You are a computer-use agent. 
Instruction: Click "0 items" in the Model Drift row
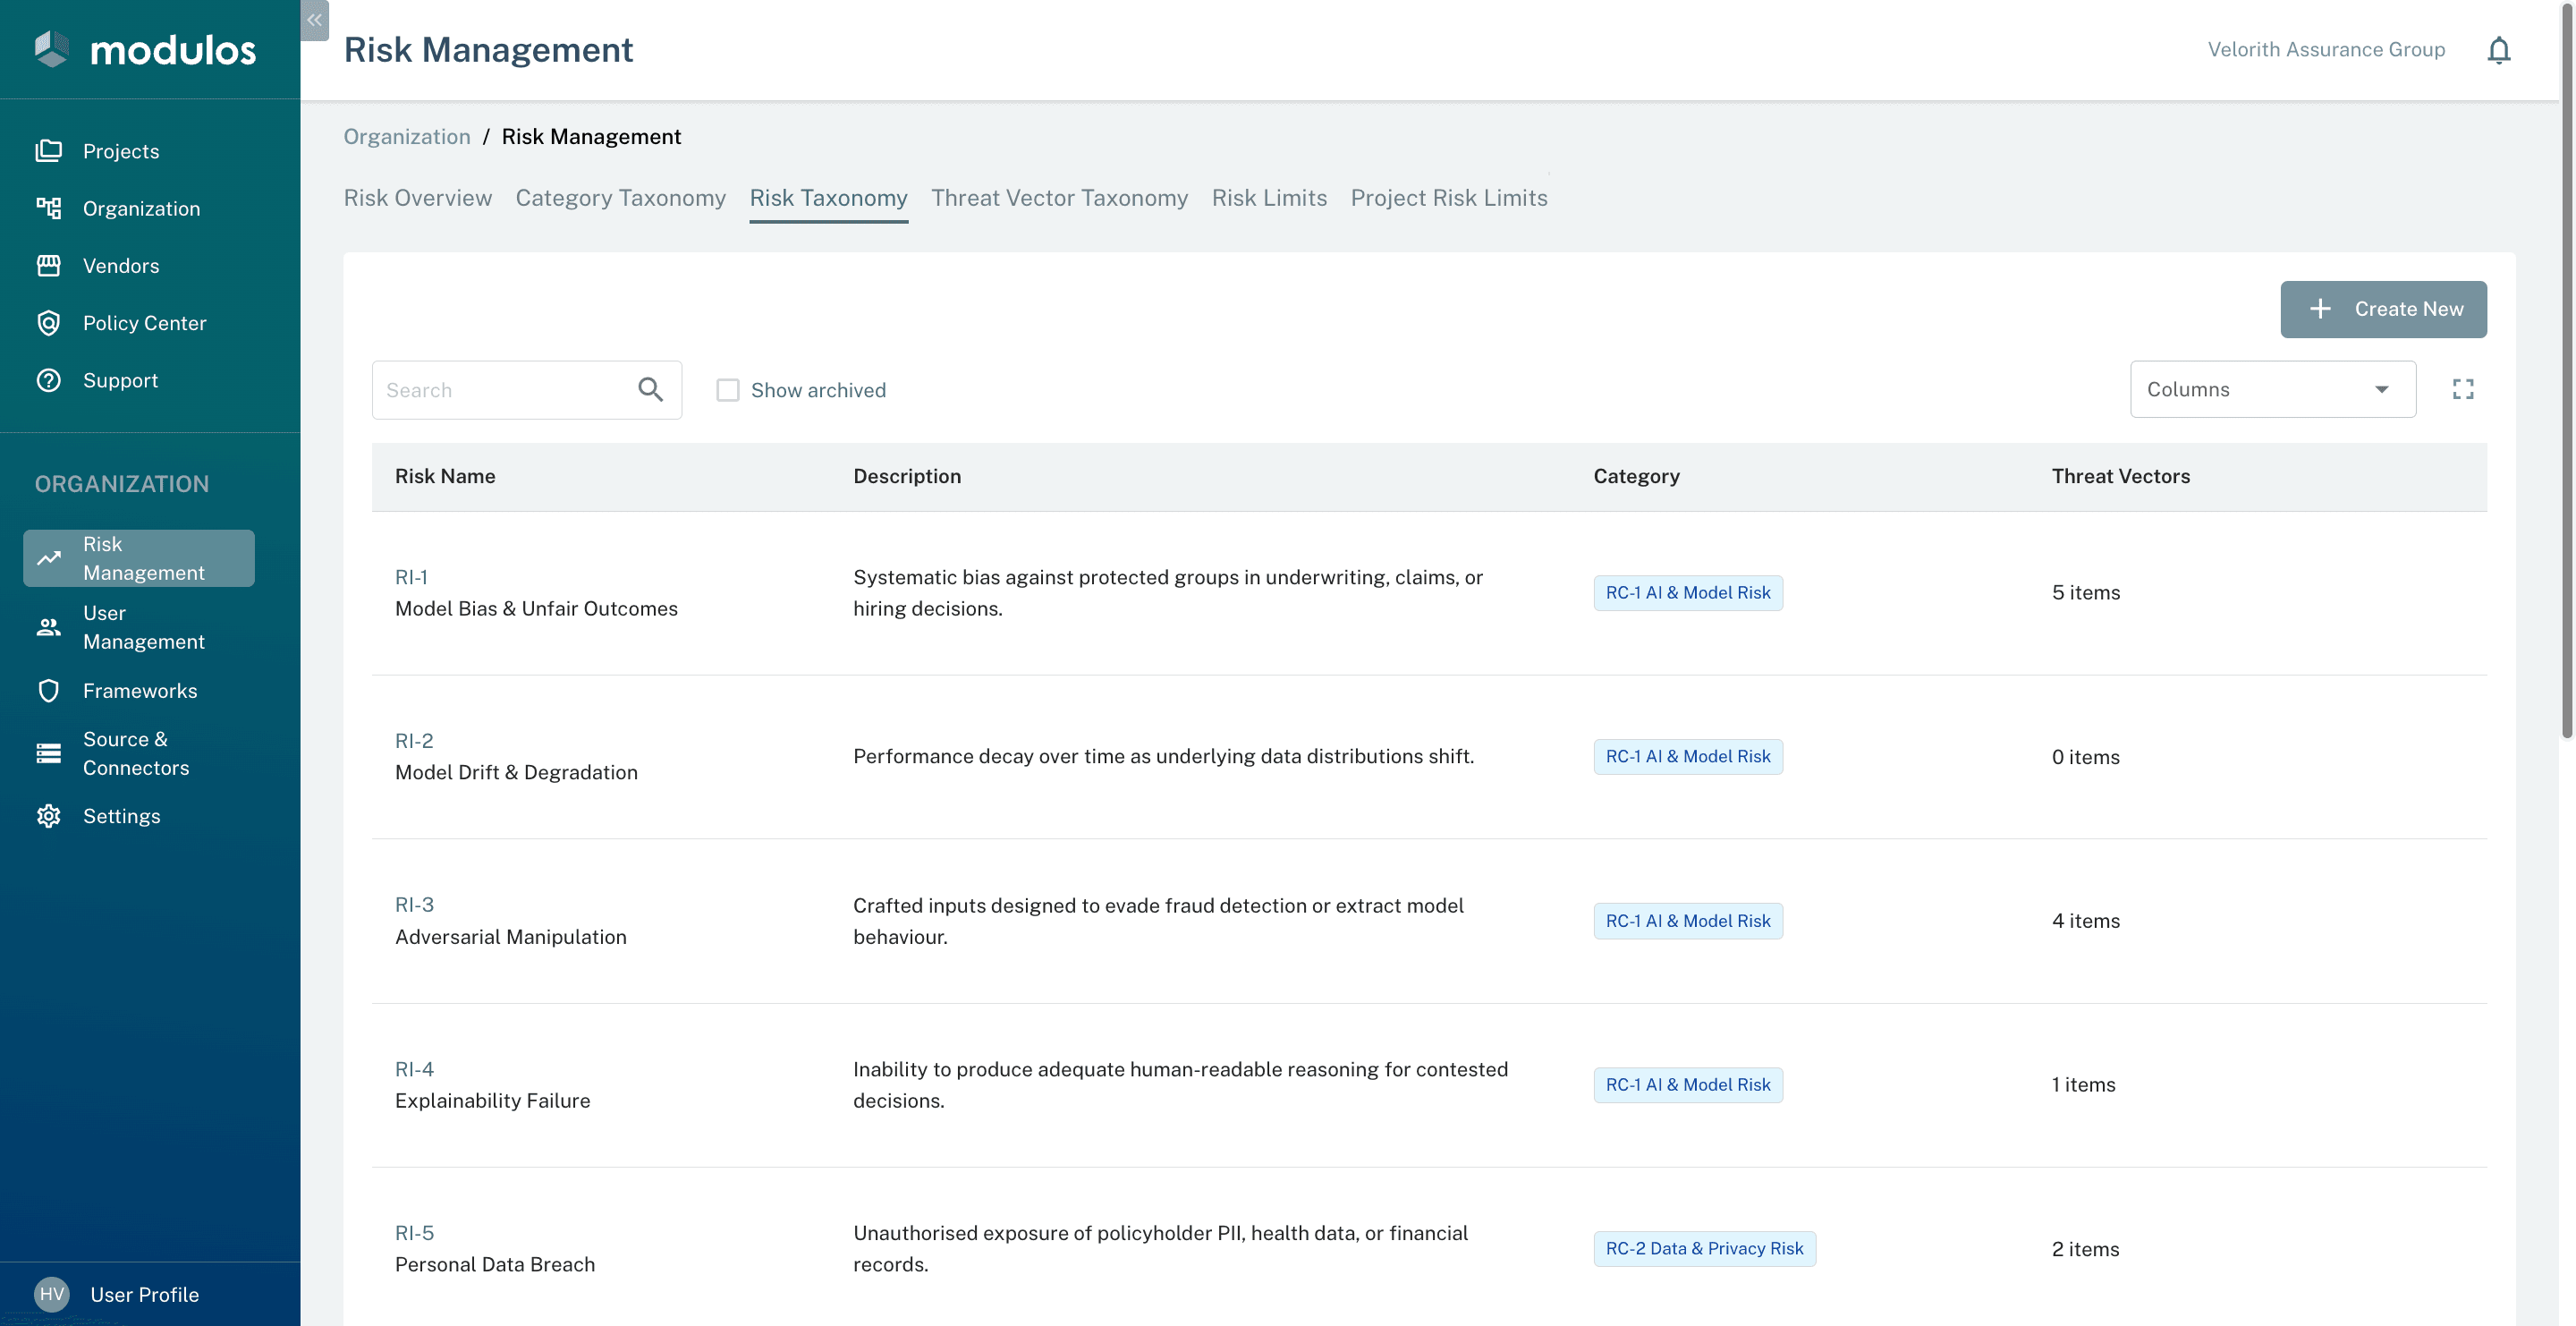click(2086, 757)
